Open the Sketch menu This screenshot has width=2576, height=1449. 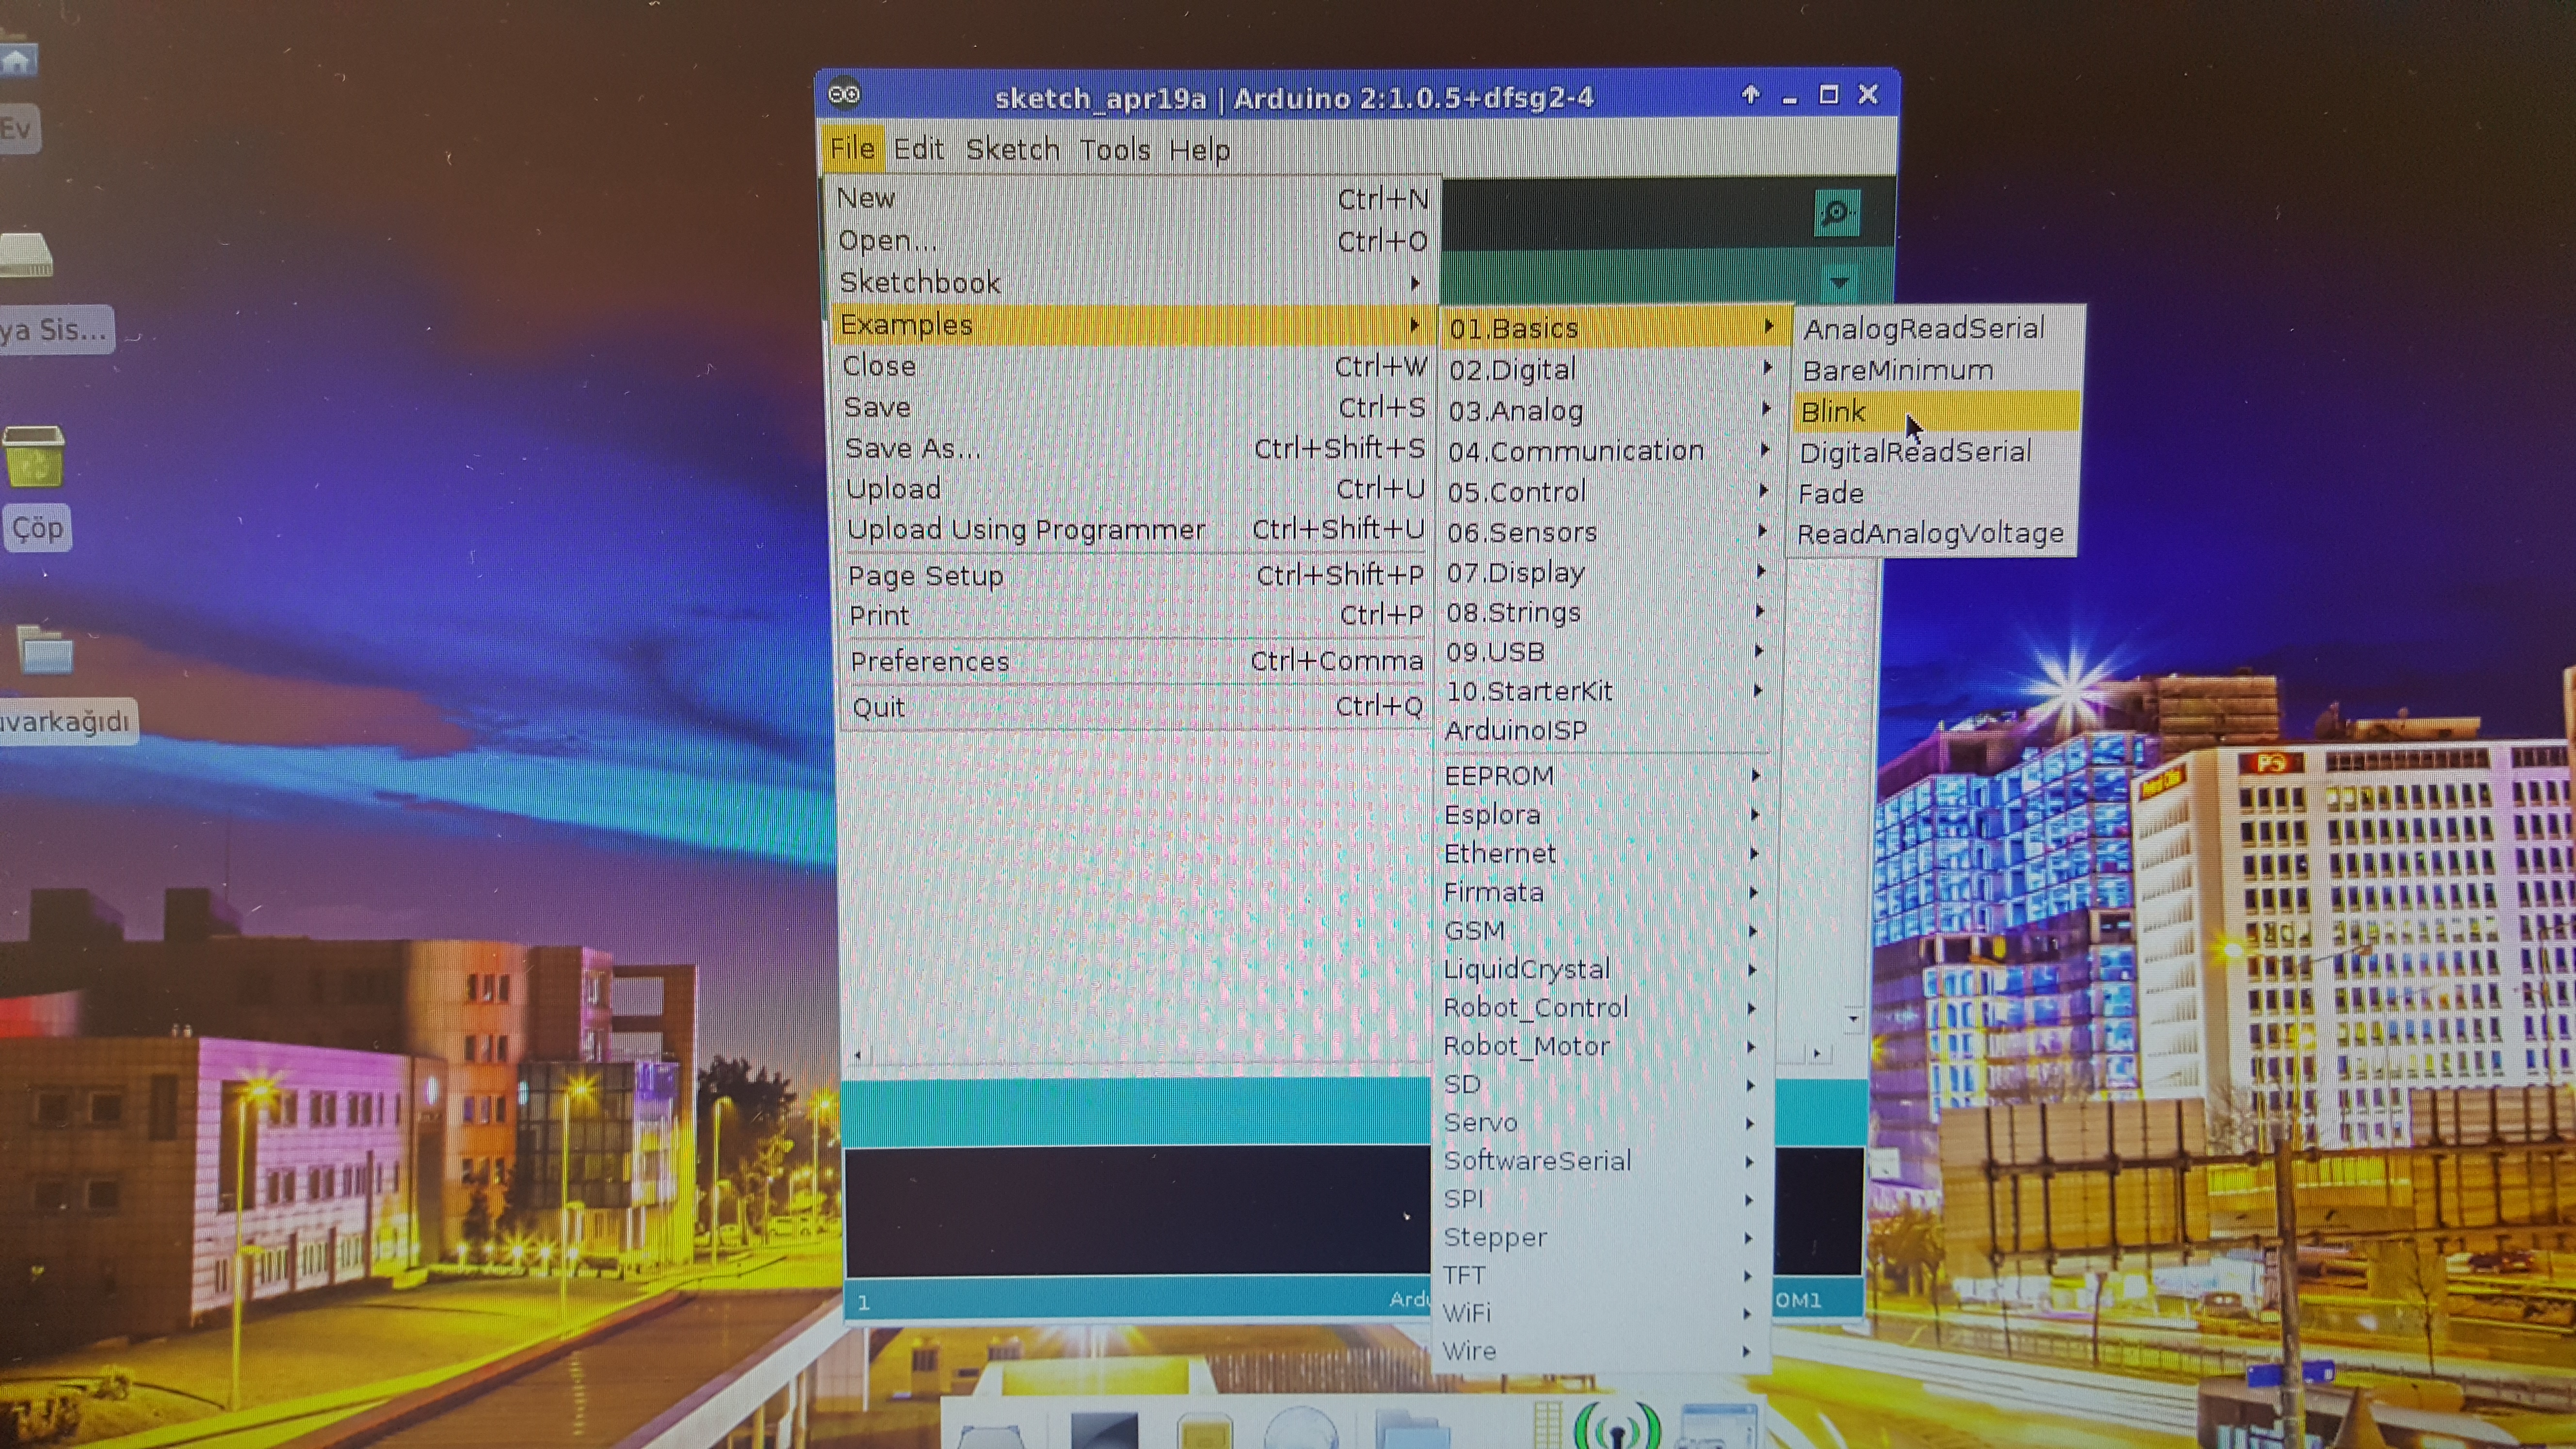[x=1012, y=149]
